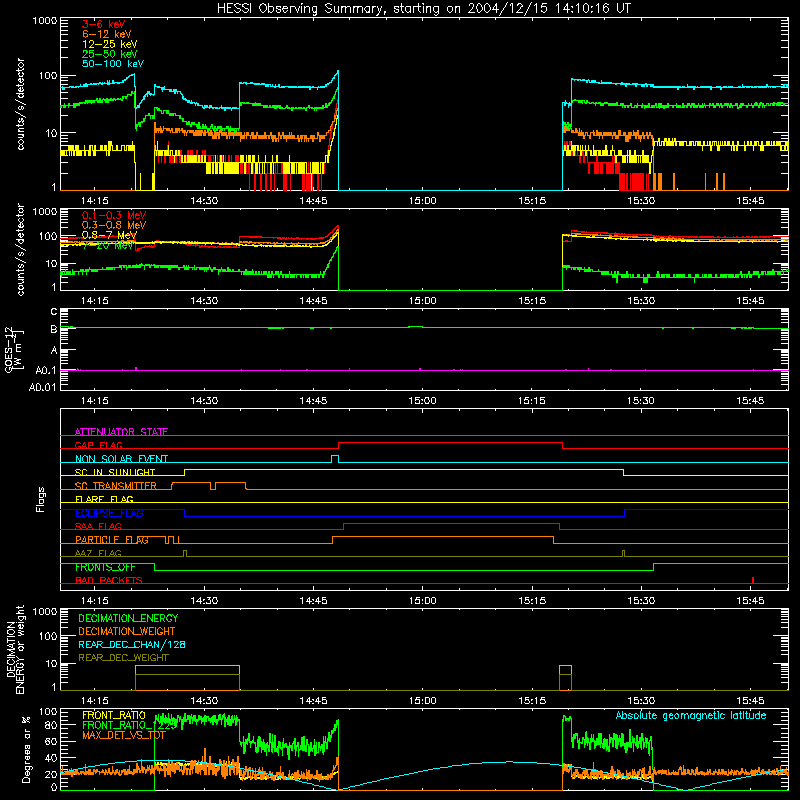
Task: Select the PARTICLE_FLAG label
Action: coord(112,540)
